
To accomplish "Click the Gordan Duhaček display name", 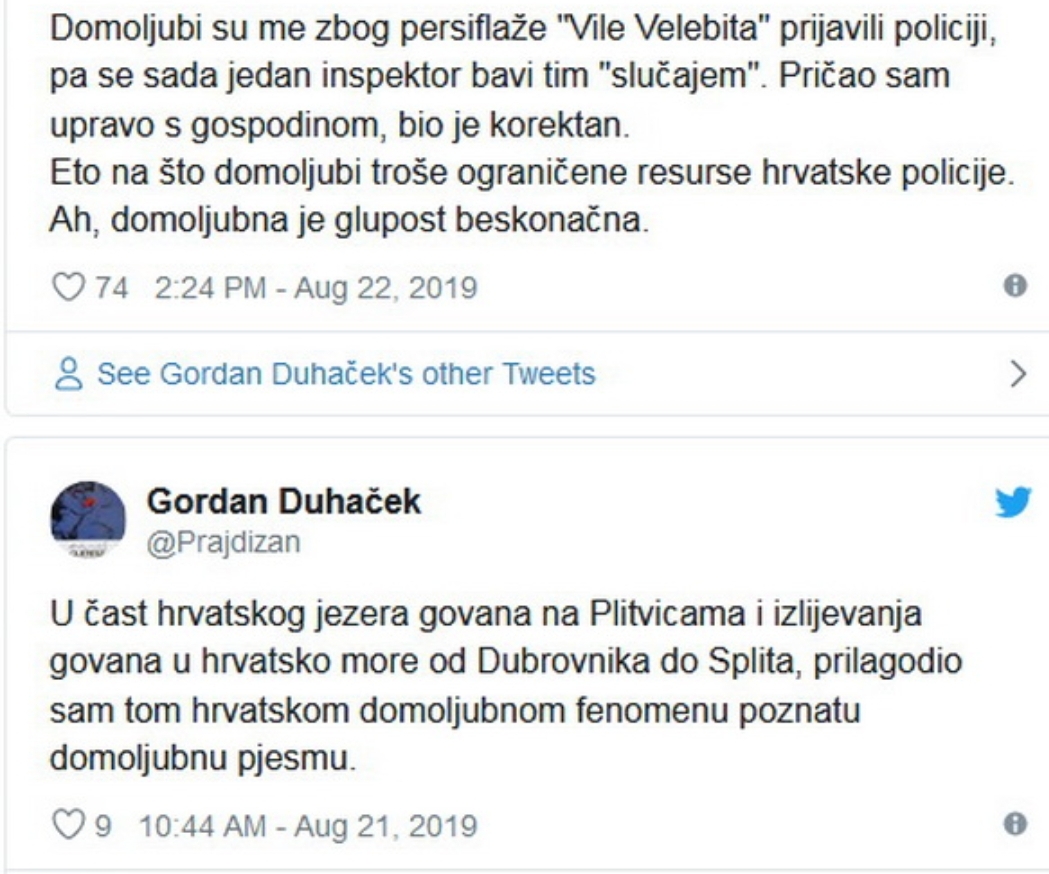I will coord(283,503).
